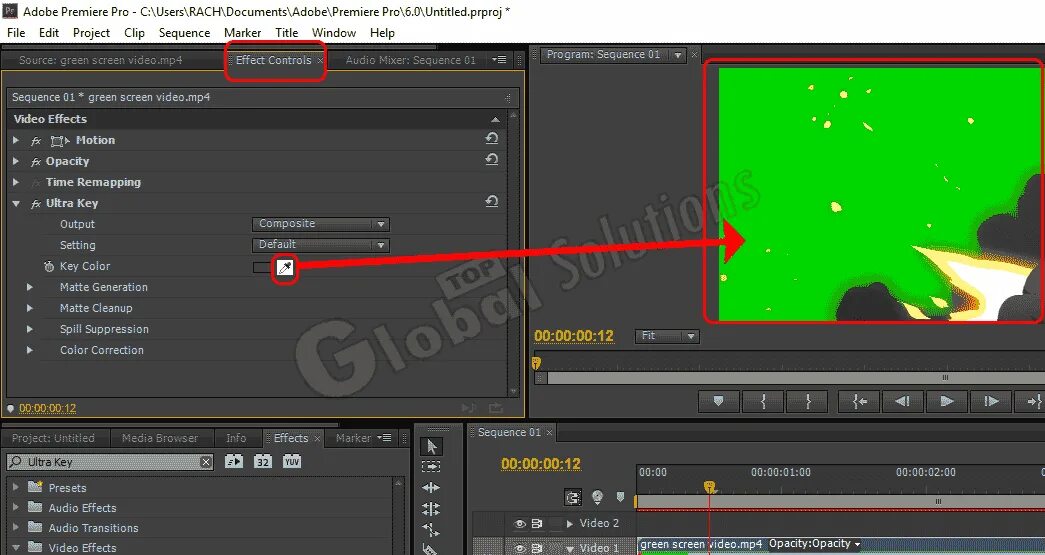Activate the Rolling Edit tool
Viewport: 1045px width, 555px height.
point(431,510)
